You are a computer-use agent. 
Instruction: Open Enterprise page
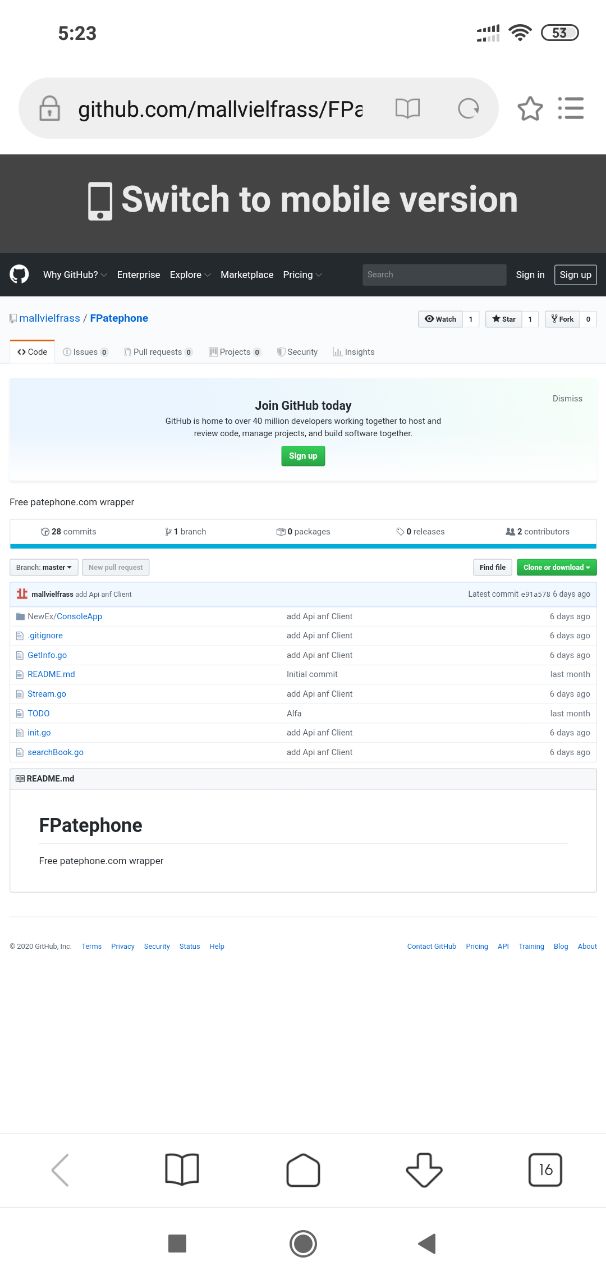pyautogui.click(x=138, y=275)
